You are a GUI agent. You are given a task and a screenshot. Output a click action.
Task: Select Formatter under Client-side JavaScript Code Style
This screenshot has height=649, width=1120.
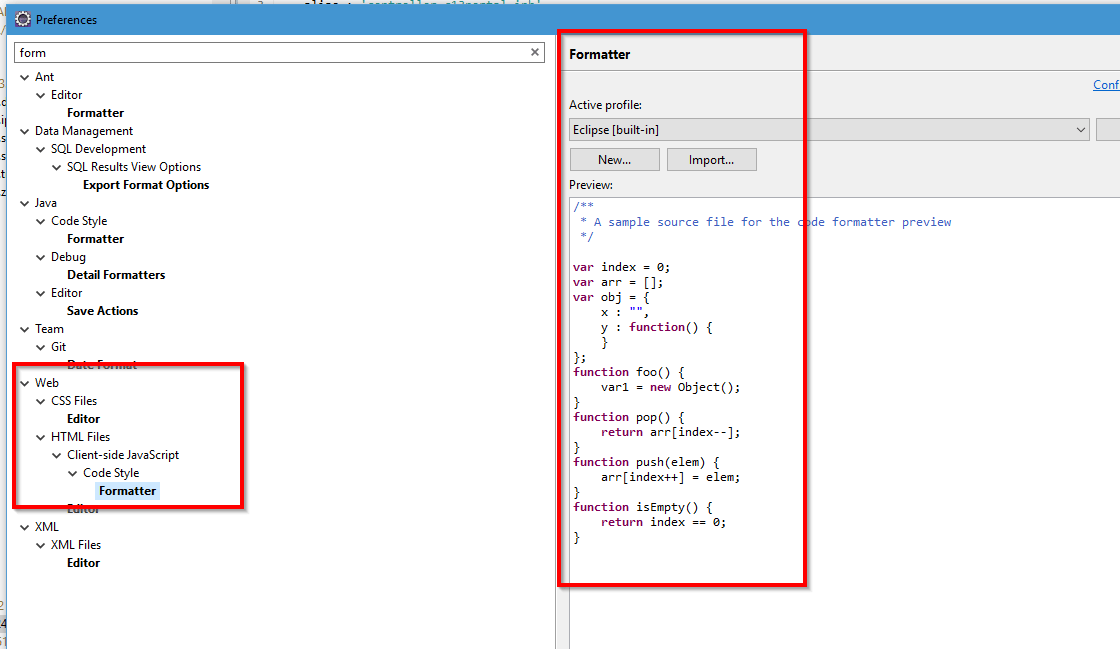[127, 490]
